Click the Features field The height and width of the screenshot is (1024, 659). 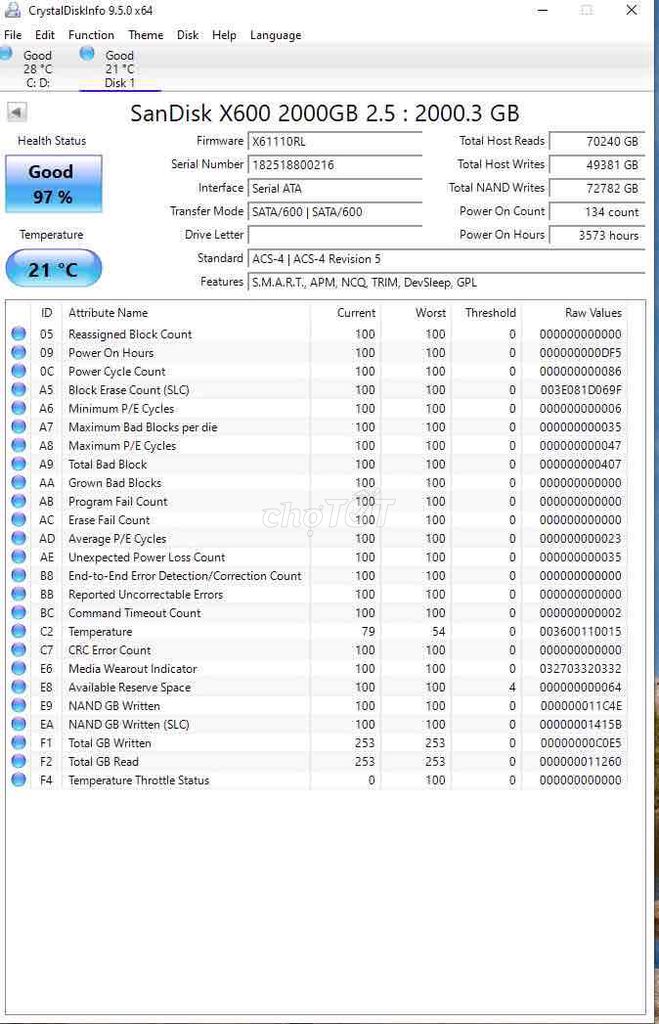[447, 282]
